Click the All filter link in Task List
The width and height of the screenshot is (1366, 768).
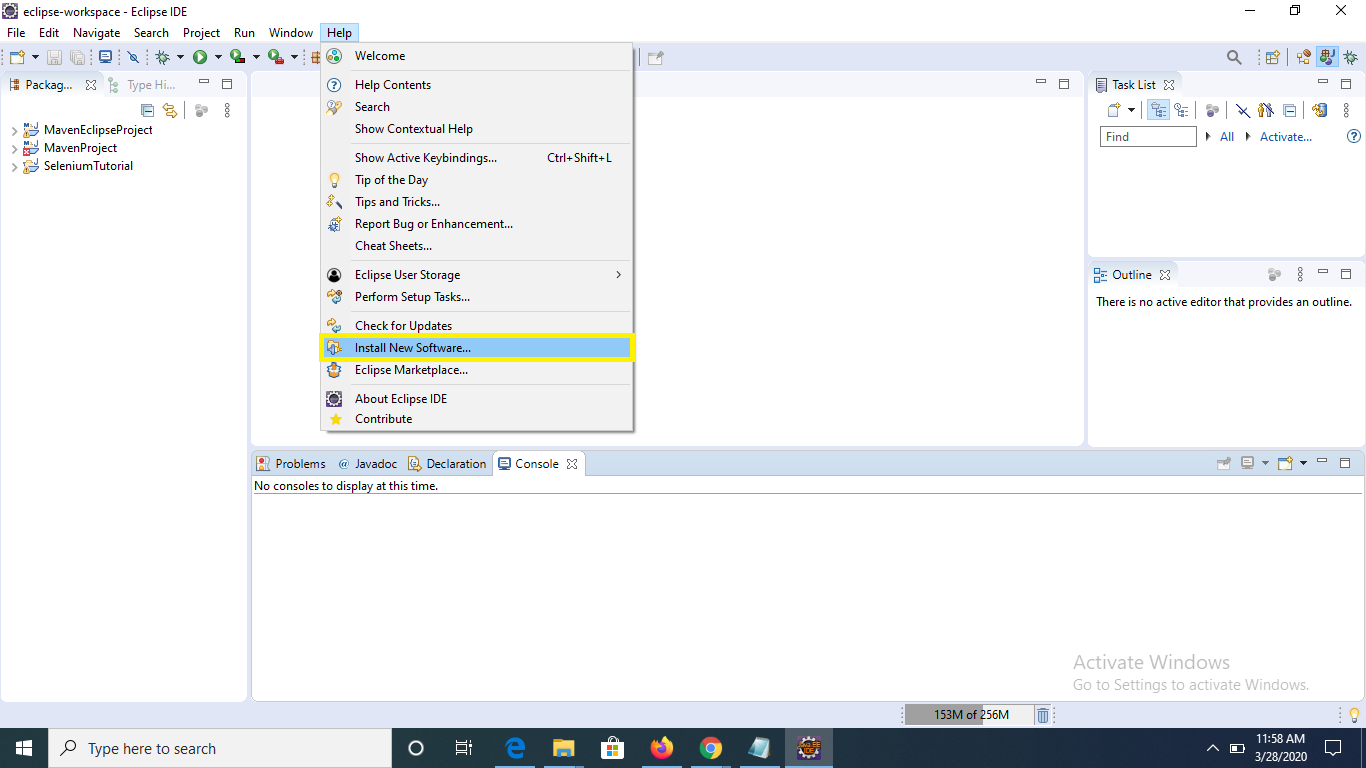coord(1227,137)
